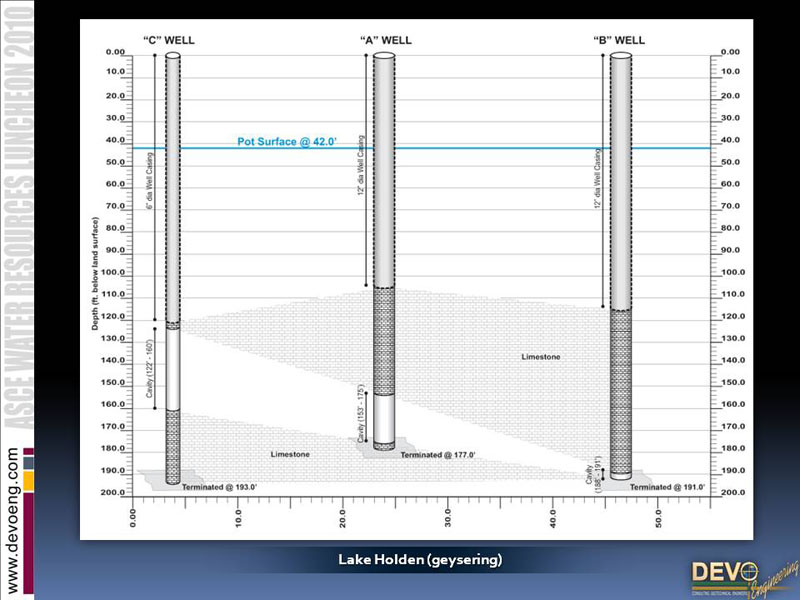Image resolution: width=800 pixels, height=600 pixels.
Task: Select the "A" WELL heading
Action: coord(383,40)
